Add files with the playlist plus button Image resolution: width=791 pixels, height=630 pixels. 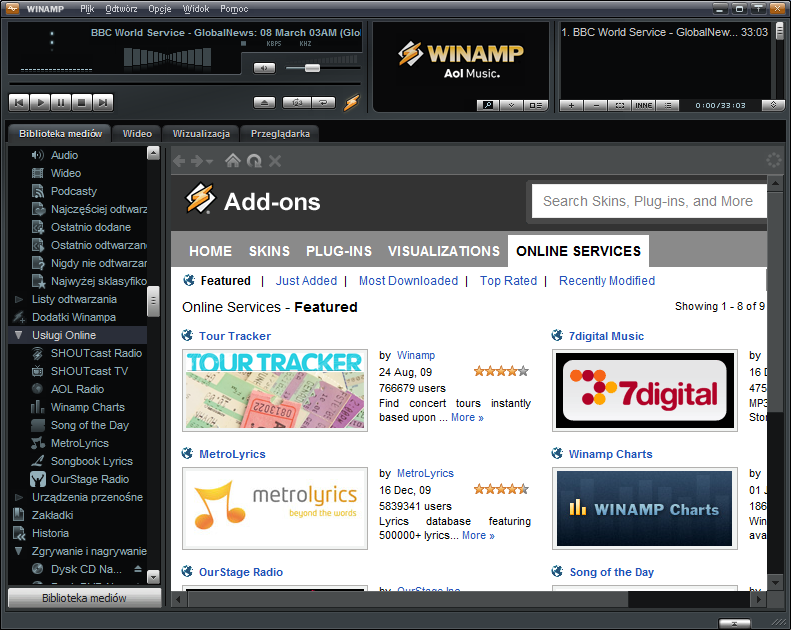click(x=572, y=105)
